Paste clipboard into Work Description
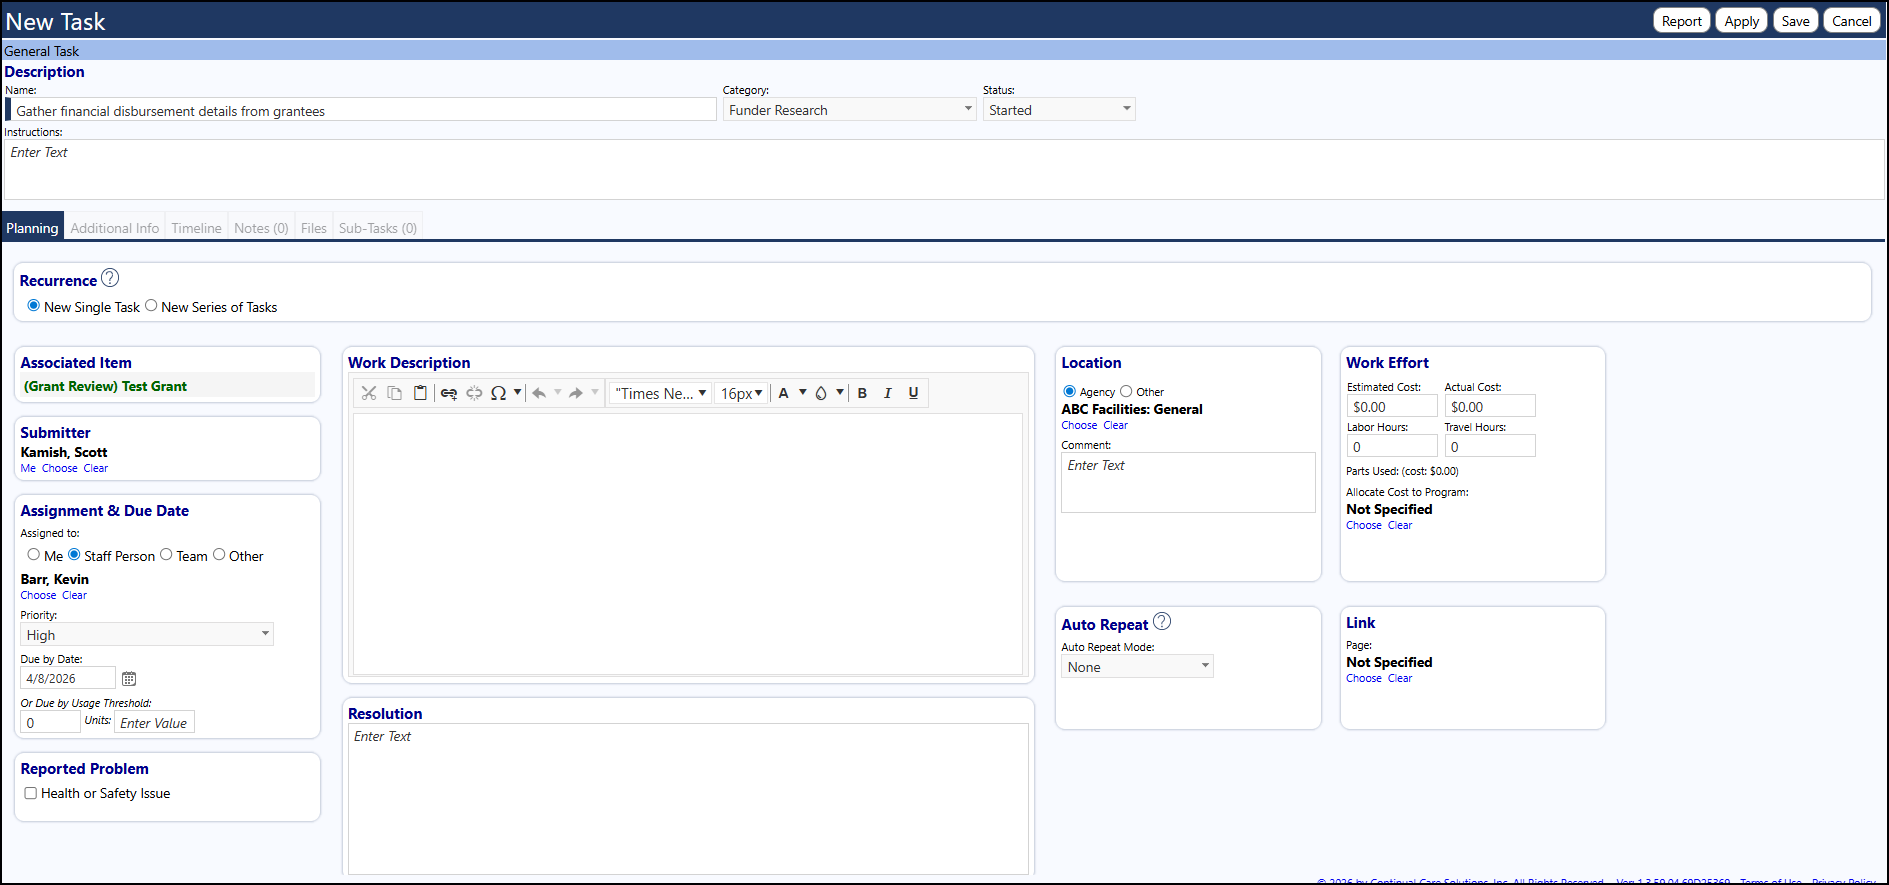 pos(421,393)
